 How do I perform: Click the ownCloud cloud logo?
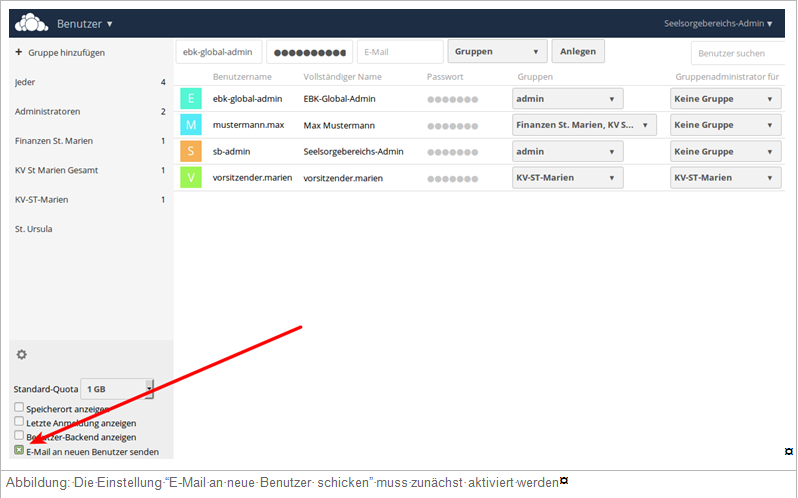(x=34, y=23)
